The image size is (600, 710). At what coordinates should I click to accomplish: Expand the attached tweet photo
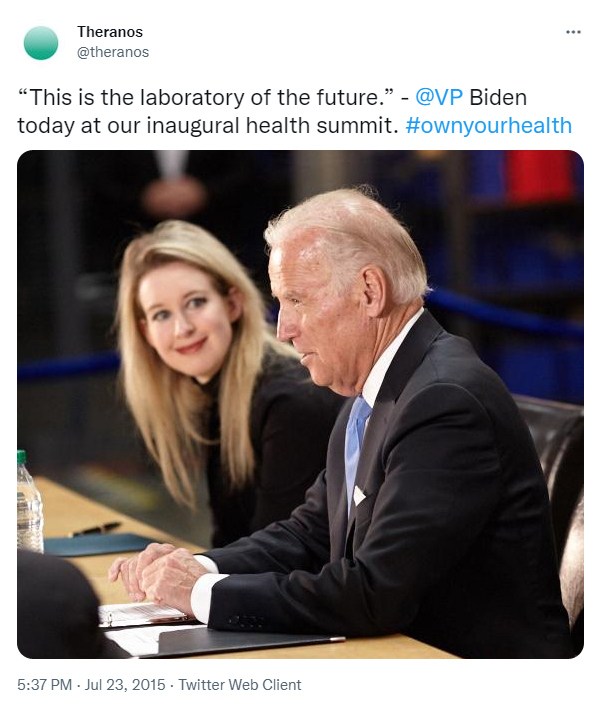300,404
